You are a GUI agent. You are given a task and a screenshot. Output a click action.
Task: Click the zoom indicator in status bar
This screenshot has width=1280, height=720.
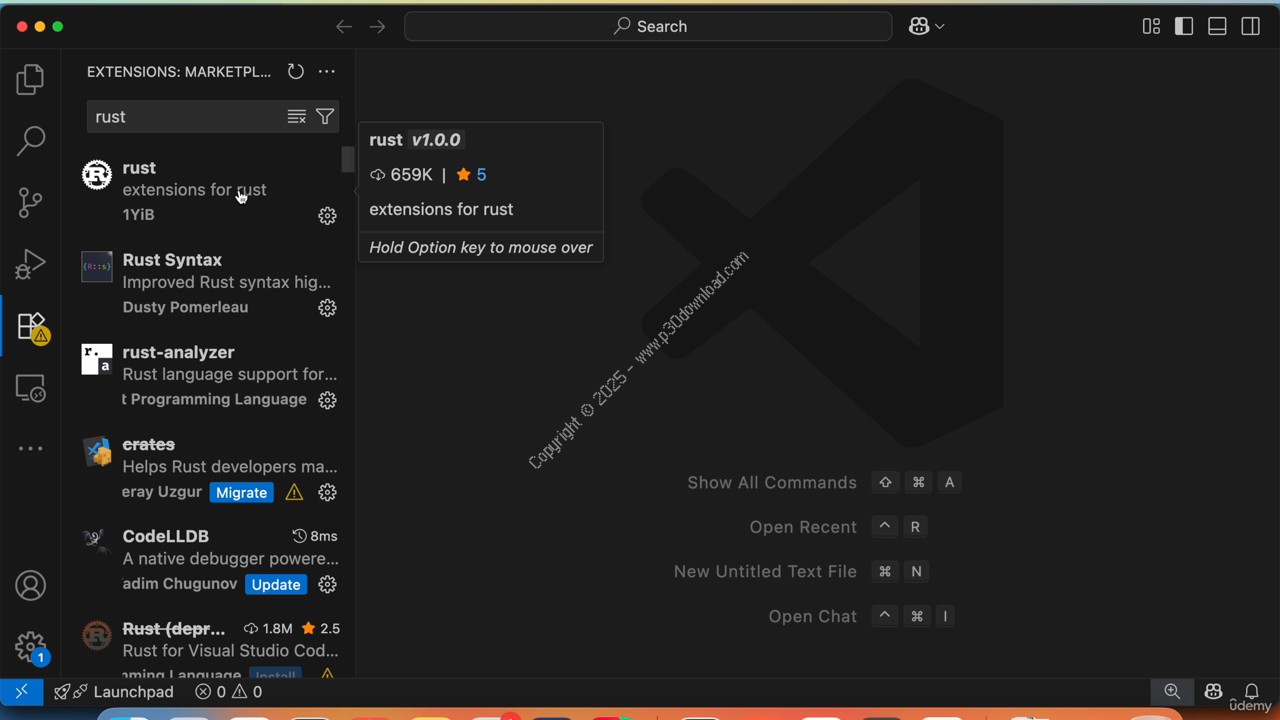[1172, 692]
